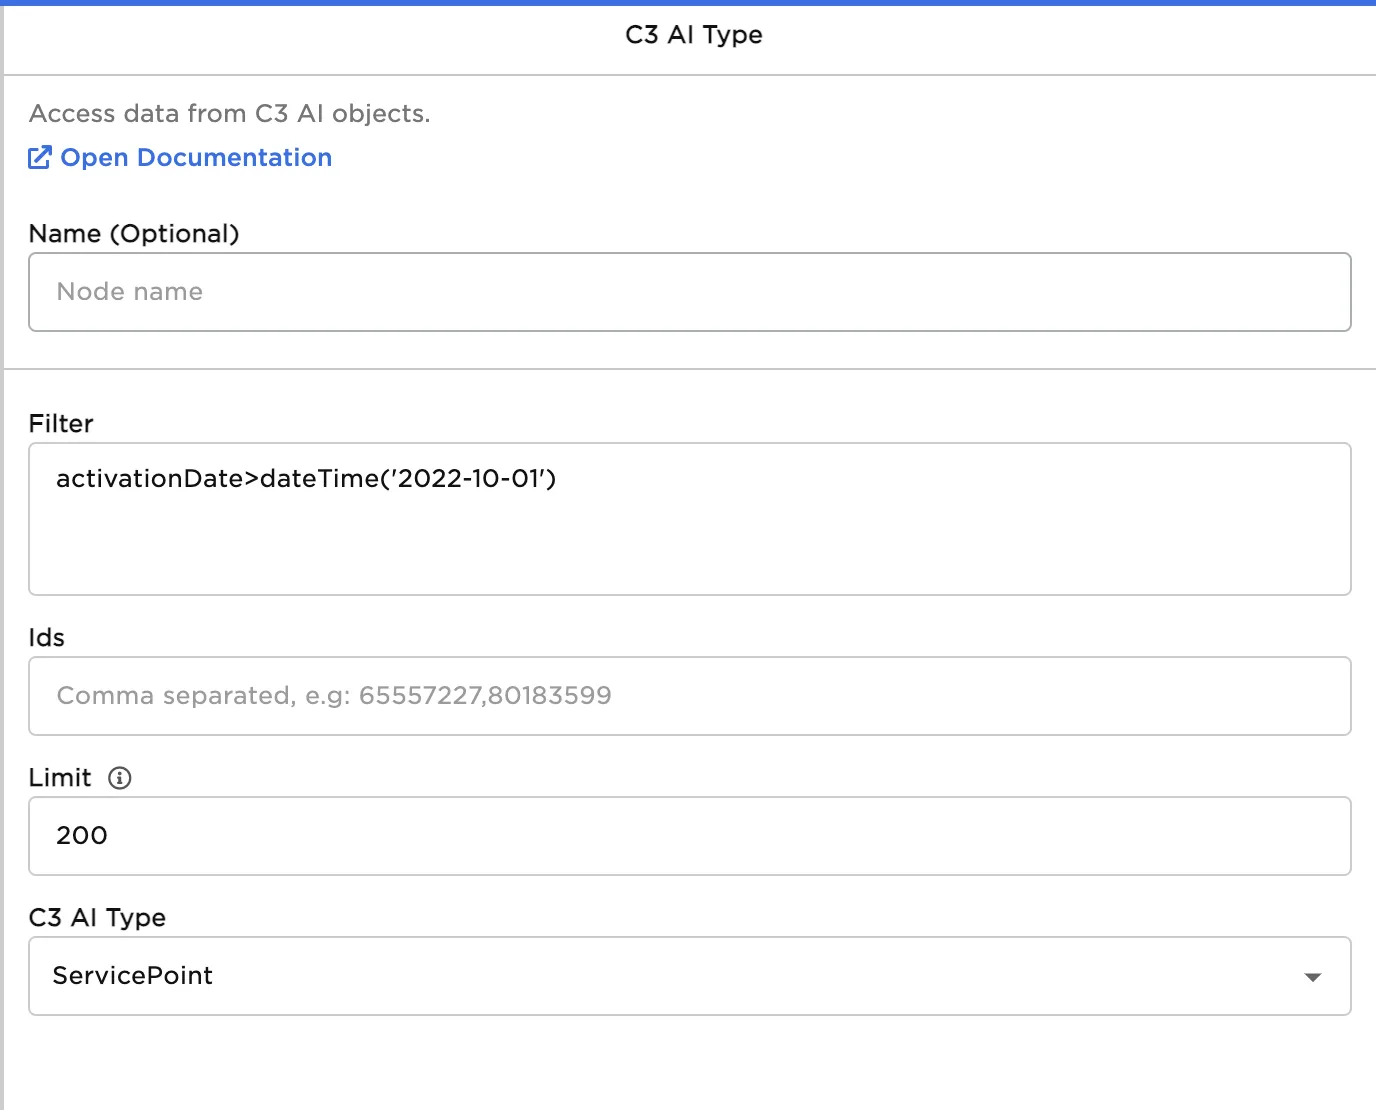Viewport: 1376px width, 1110px height.
Task: Click the C3 AI Type panel title
Action: pos(694,35)
